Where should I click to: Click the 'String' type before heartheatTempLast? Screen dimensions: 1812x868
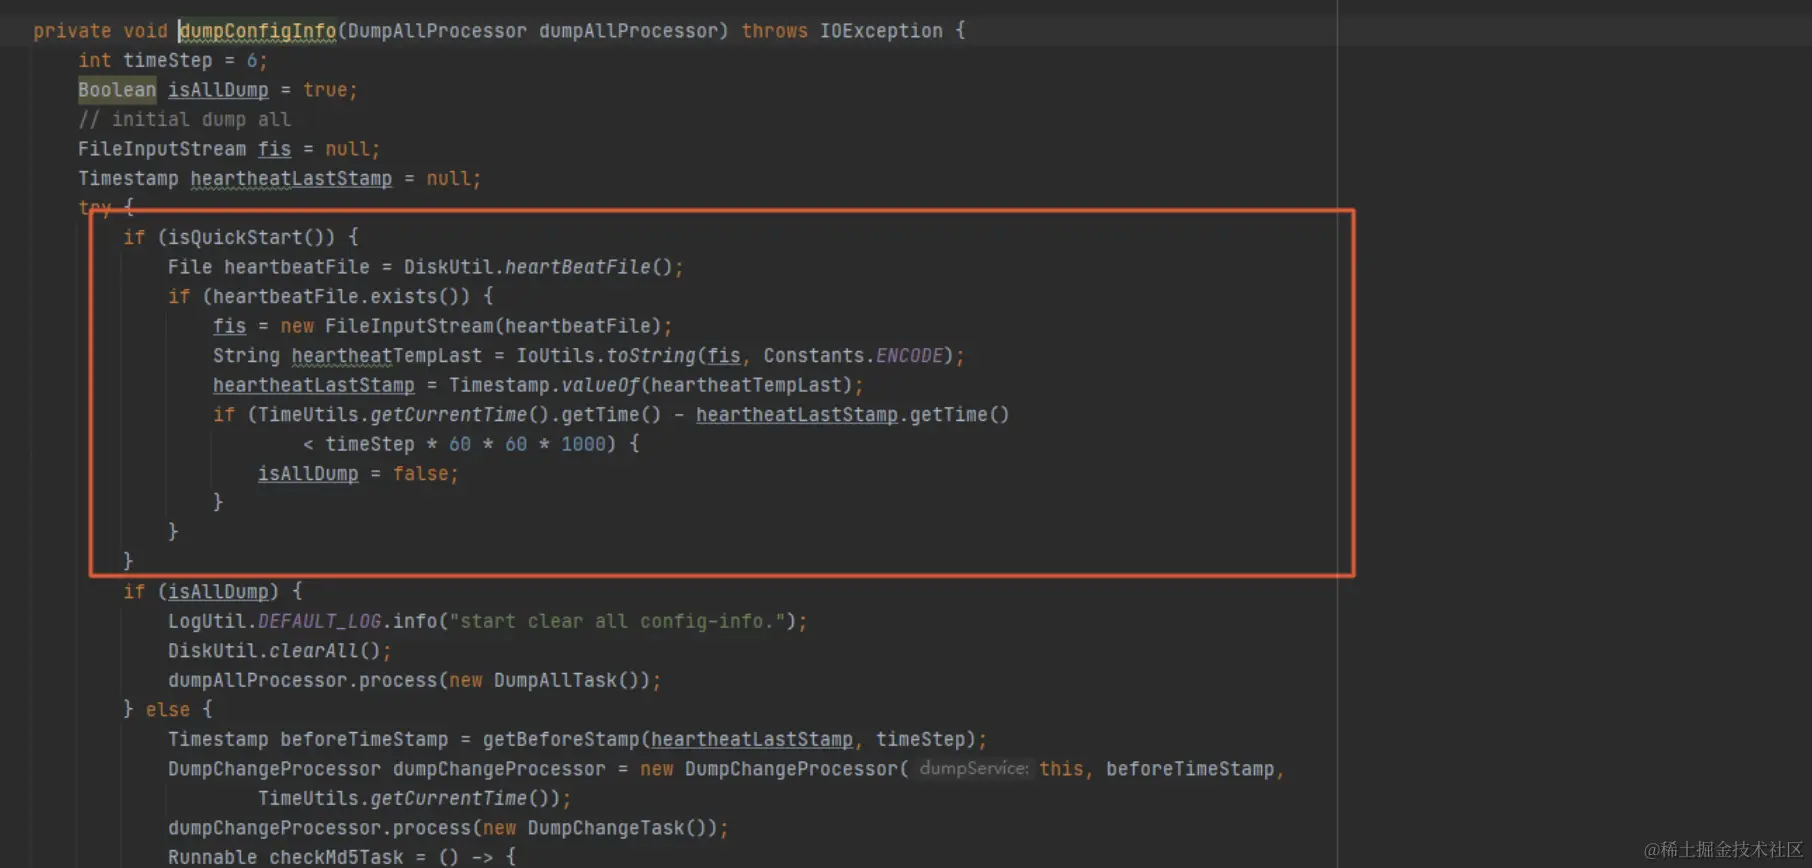pos(246,355)
